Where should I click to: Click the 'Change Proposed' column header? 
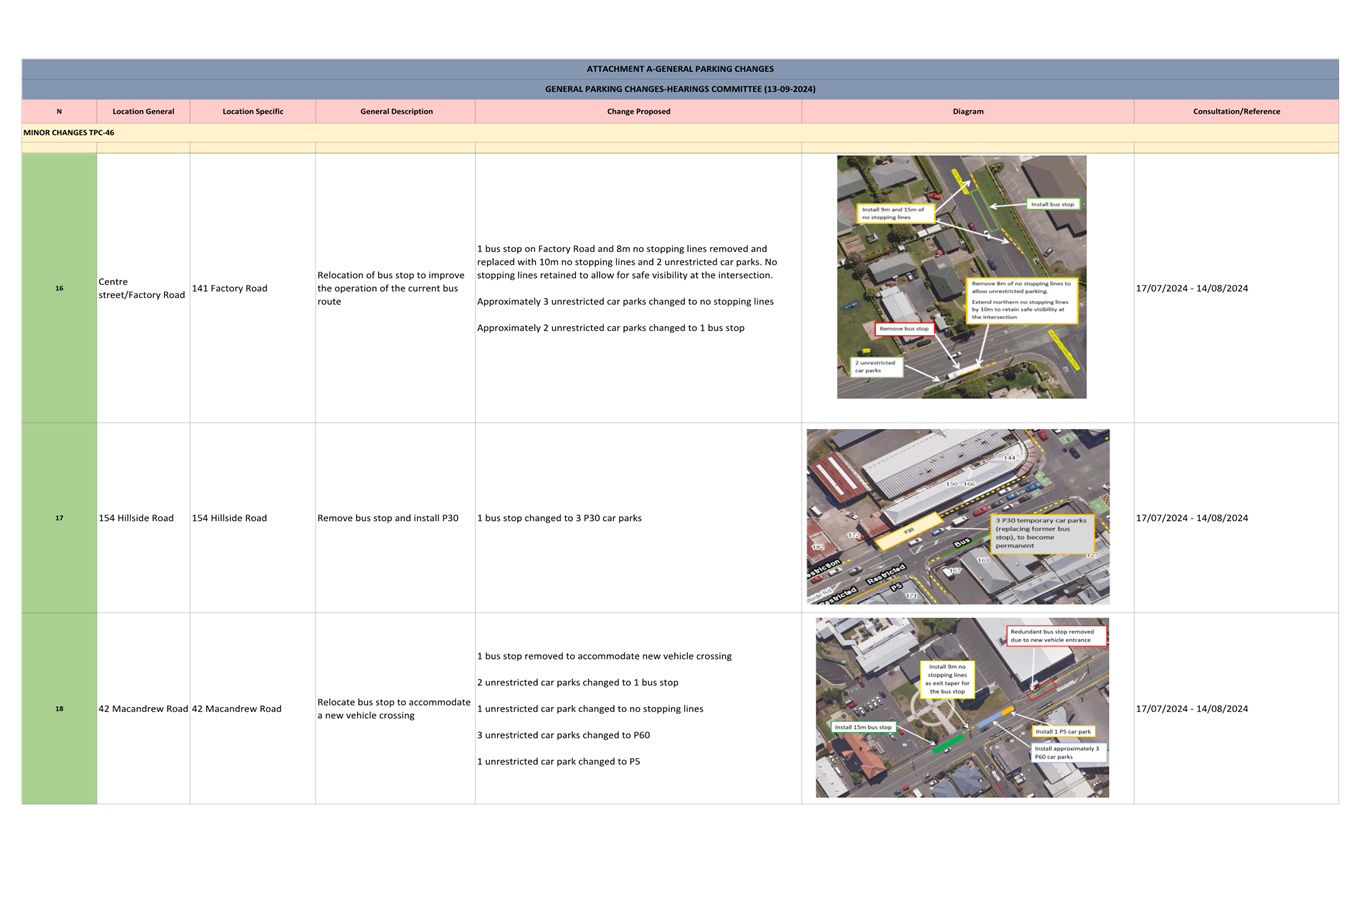tap(638, 111)
